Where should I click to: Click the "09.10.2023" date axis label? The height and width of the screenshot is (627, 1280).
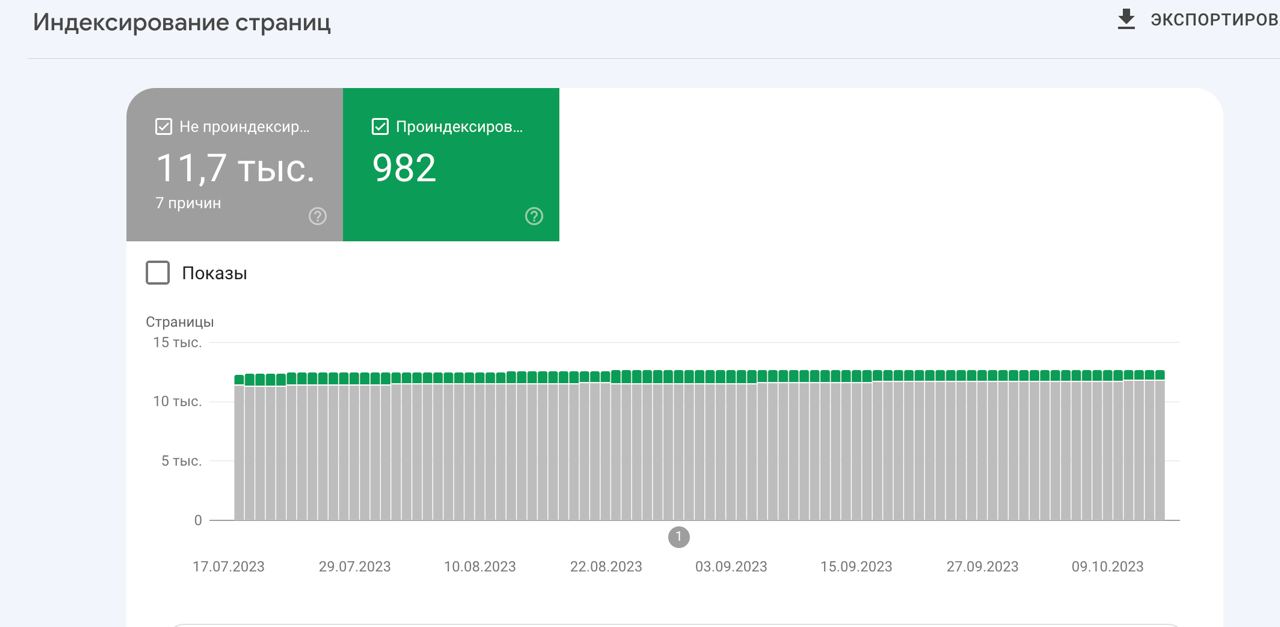pyautogui.click(x=1107, y=566)
